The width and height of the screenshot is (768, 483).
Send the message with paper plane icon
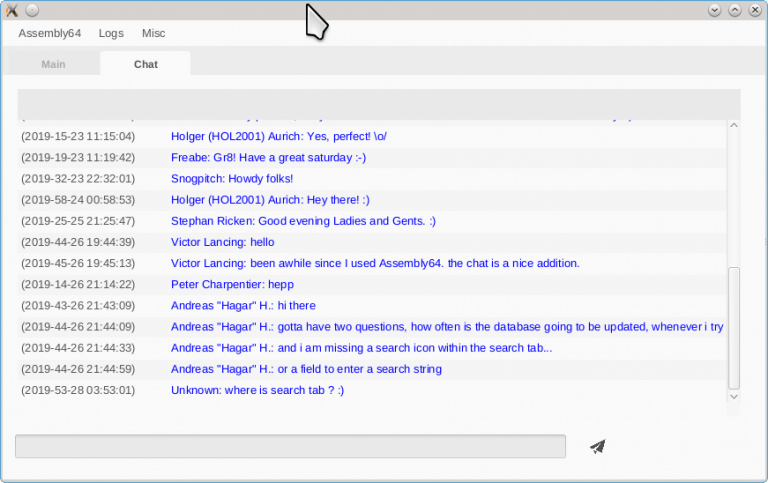pyautogui.click(x=598, y=447)
